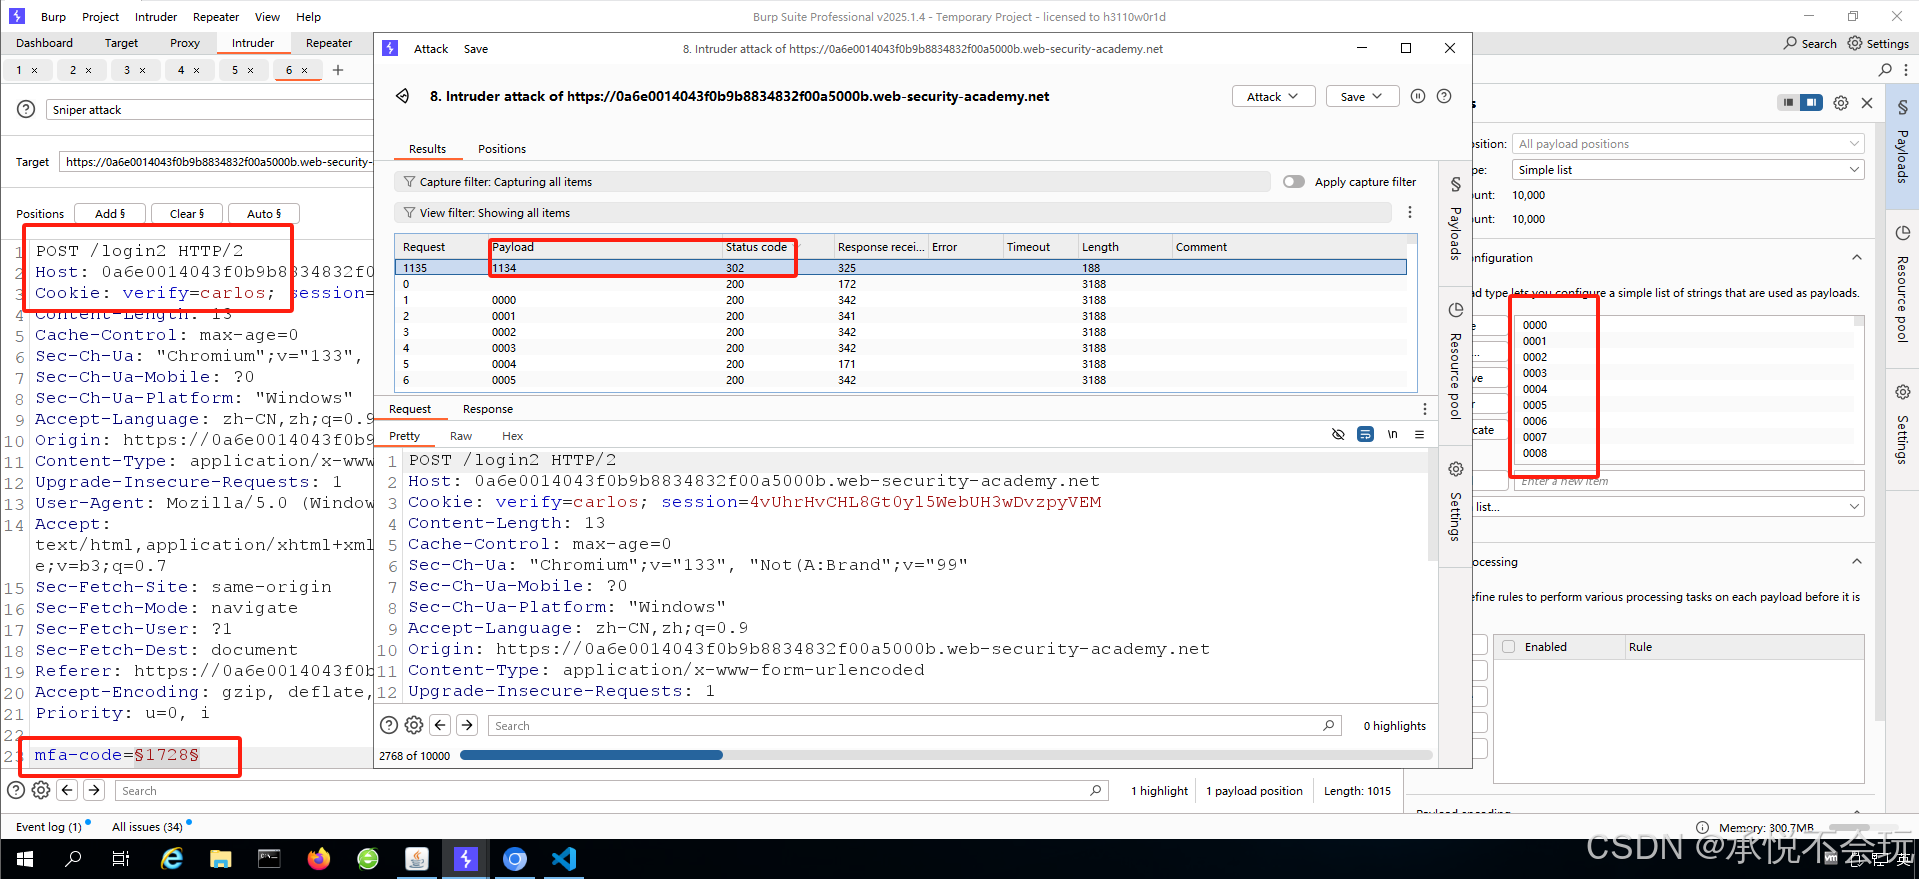Click the enter a new item payload field
The image size is (1919, 879).
click(x=1689, y=481)
